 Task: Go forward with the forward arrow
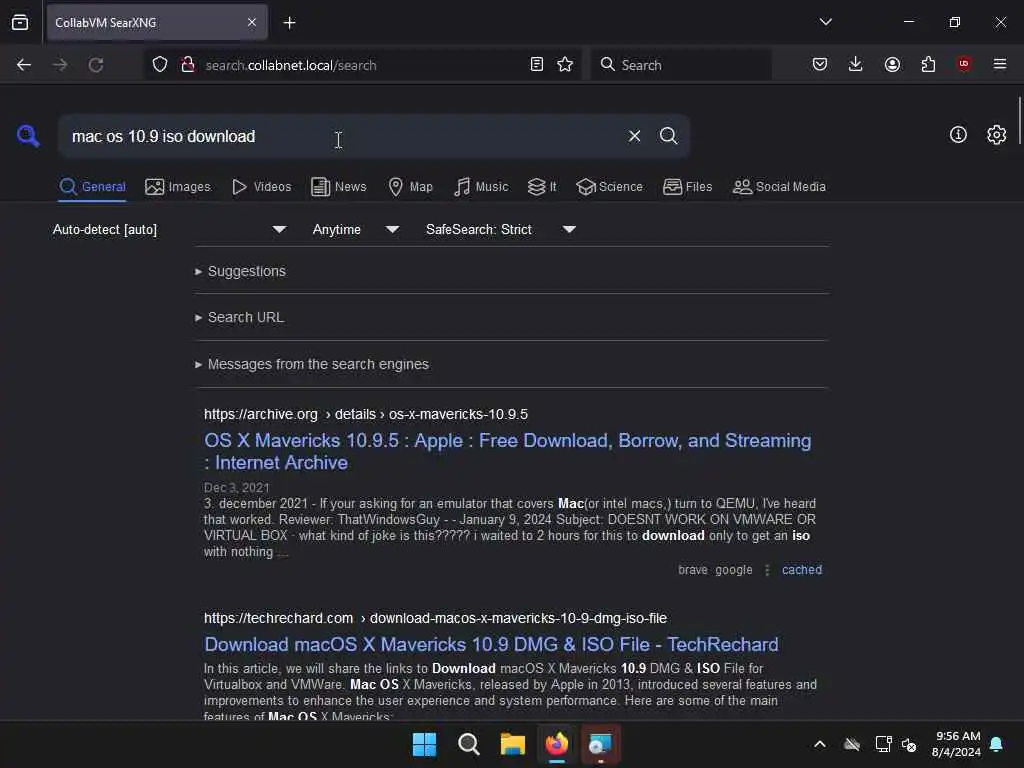(60, 65)
